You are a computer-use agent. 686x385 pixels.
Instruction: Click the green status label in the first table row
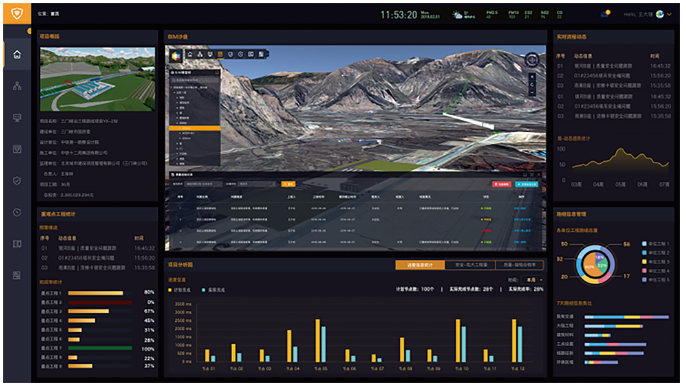(x=486, y=209)
